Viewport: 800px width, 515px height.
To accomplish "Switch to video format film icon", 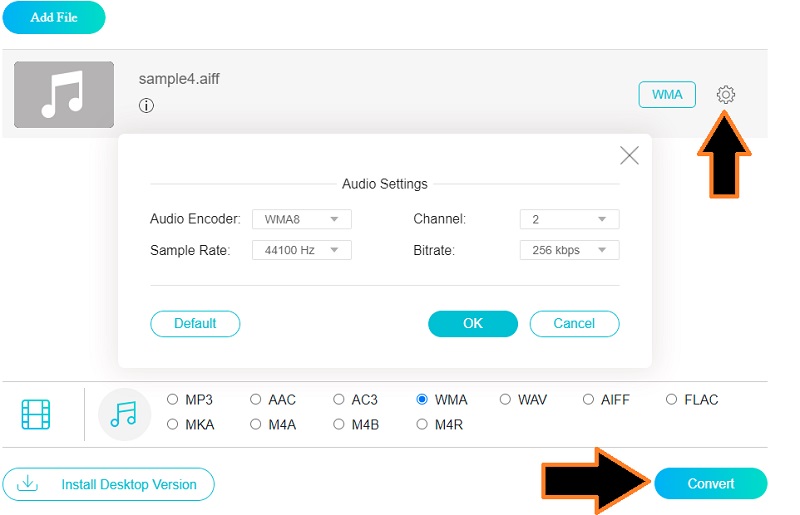I will (x=36, y=414).
